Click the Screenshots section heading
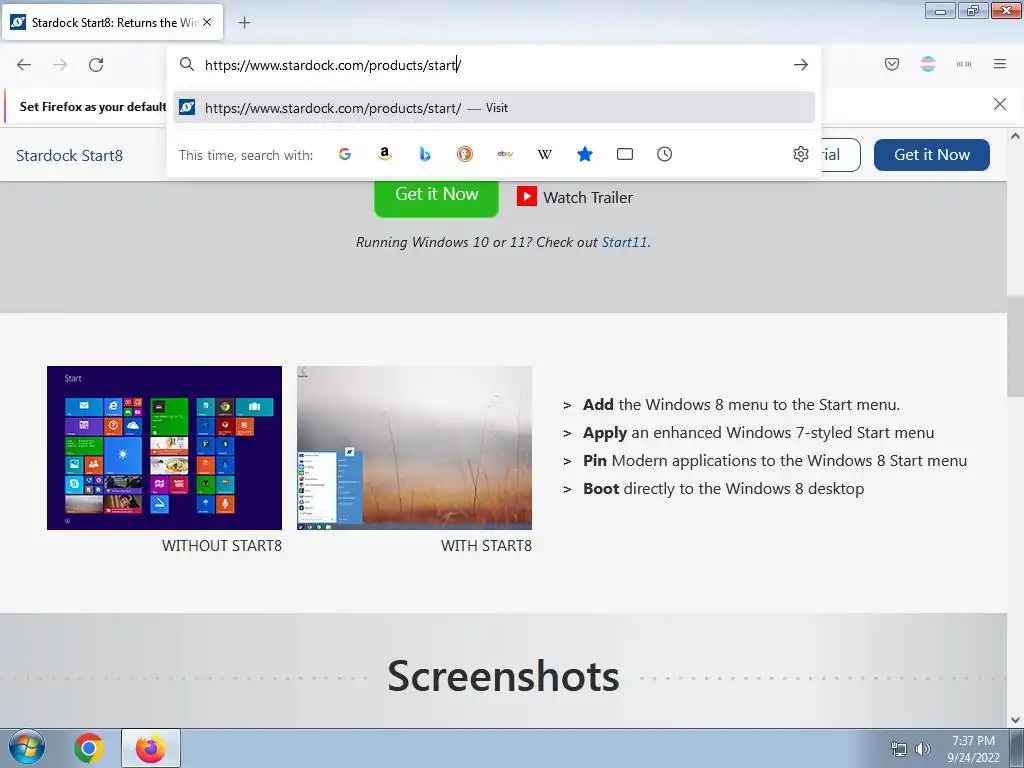1024x768 pixels. point(504,676)
